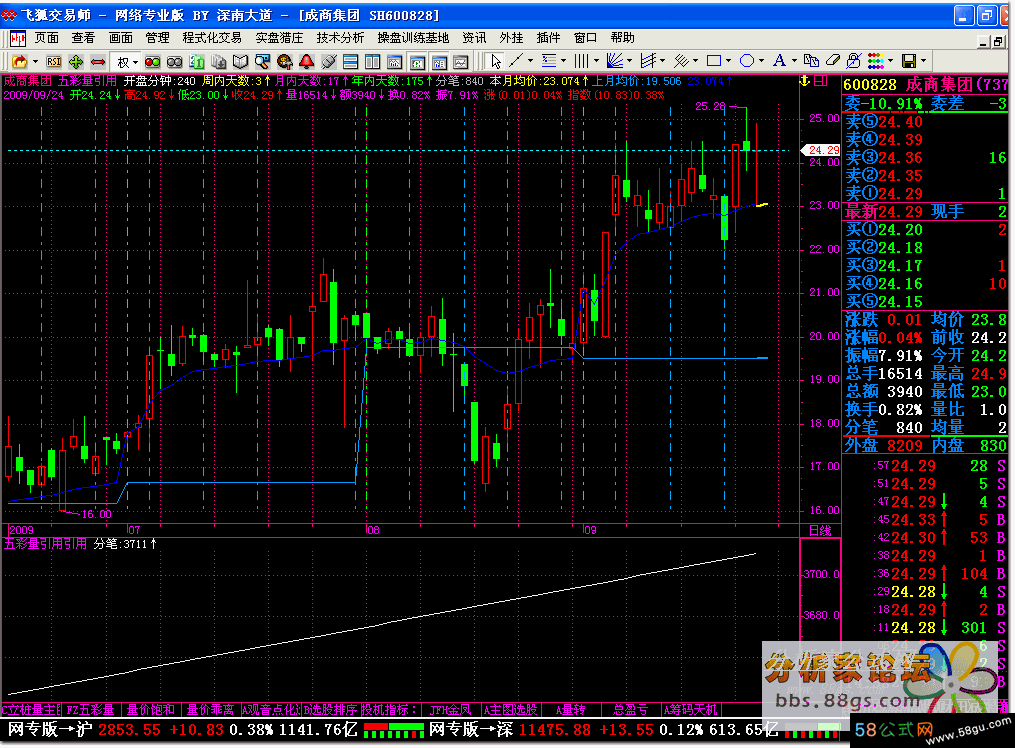Open the 页面 menu
This screenshot has width=1015, height=748.
coord(46,38)
